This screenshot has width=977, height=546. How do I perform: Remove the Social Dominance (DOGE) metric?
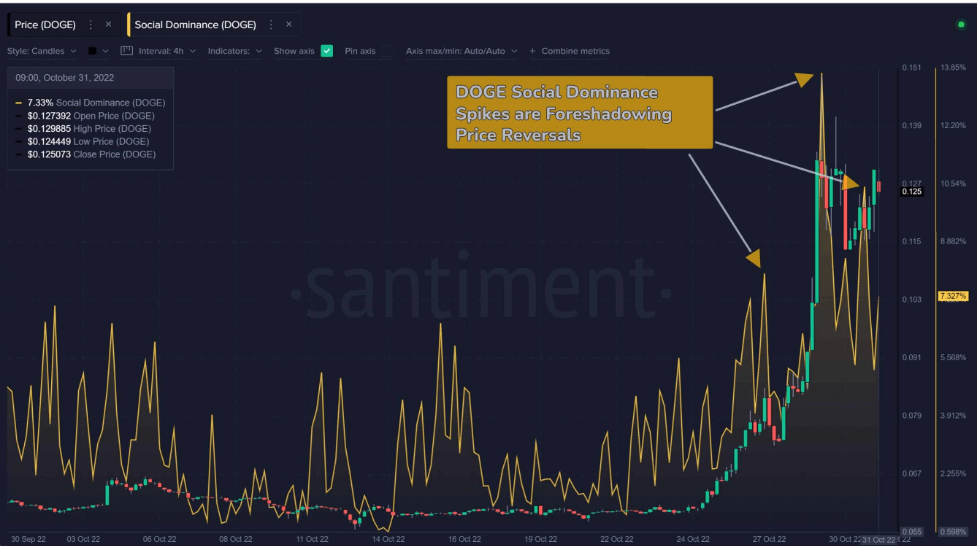[x=289, y=24]
